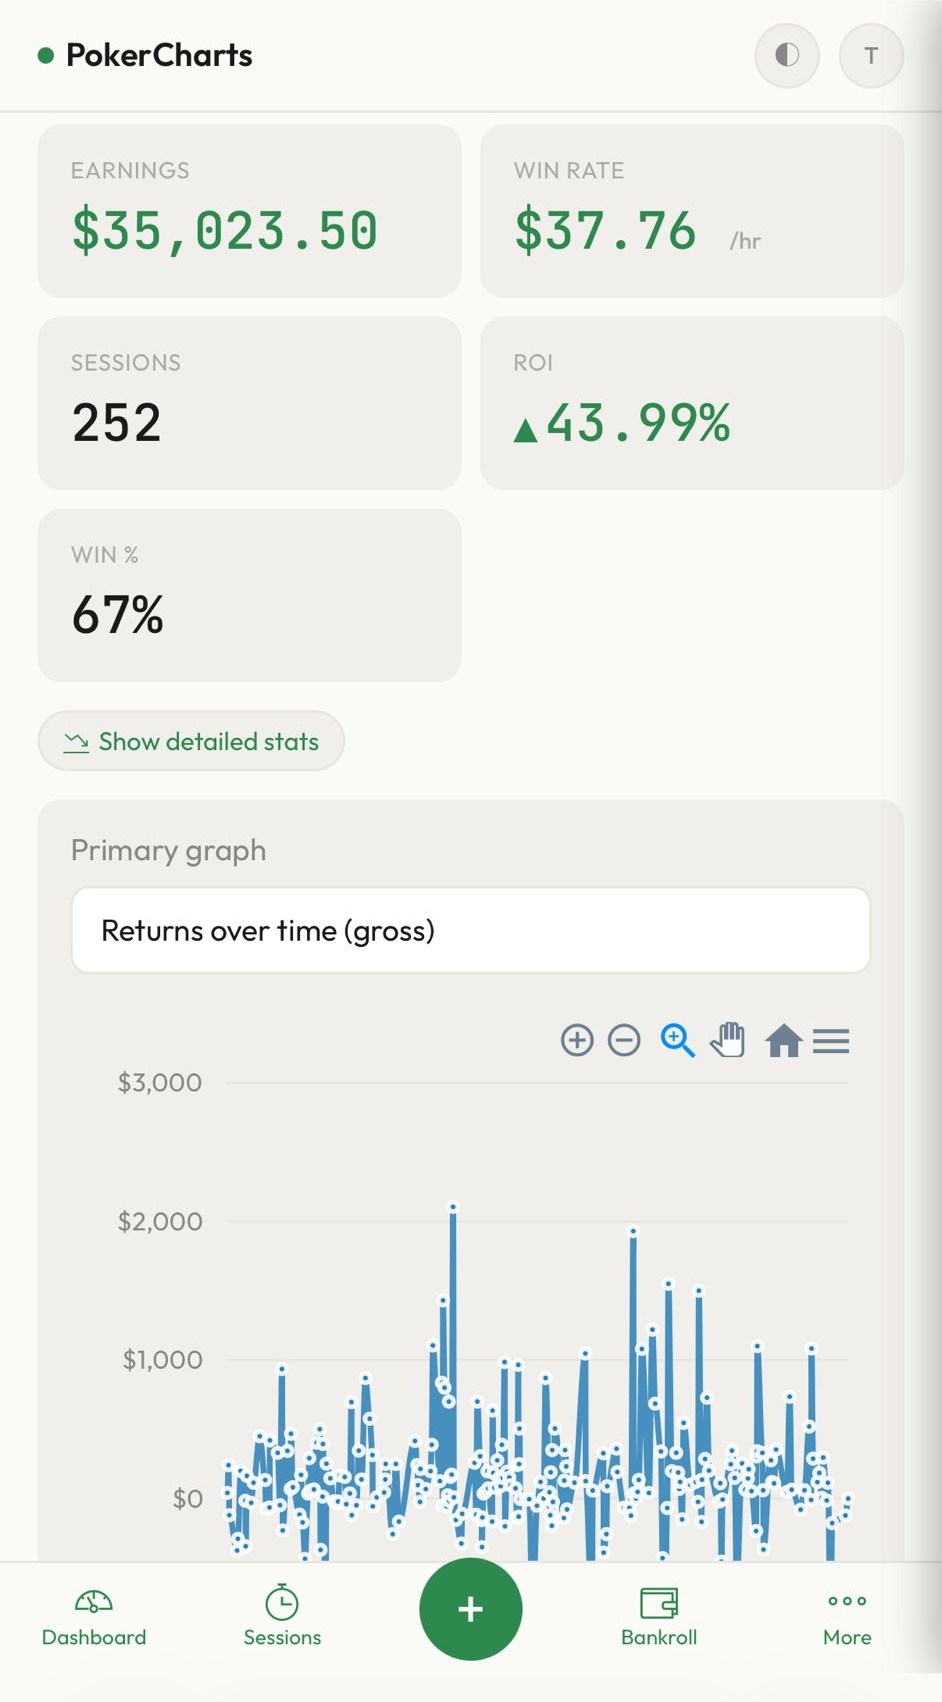Open the Returns over time graph selector
Screen dimensions: 942x1702
coord(470,930)
